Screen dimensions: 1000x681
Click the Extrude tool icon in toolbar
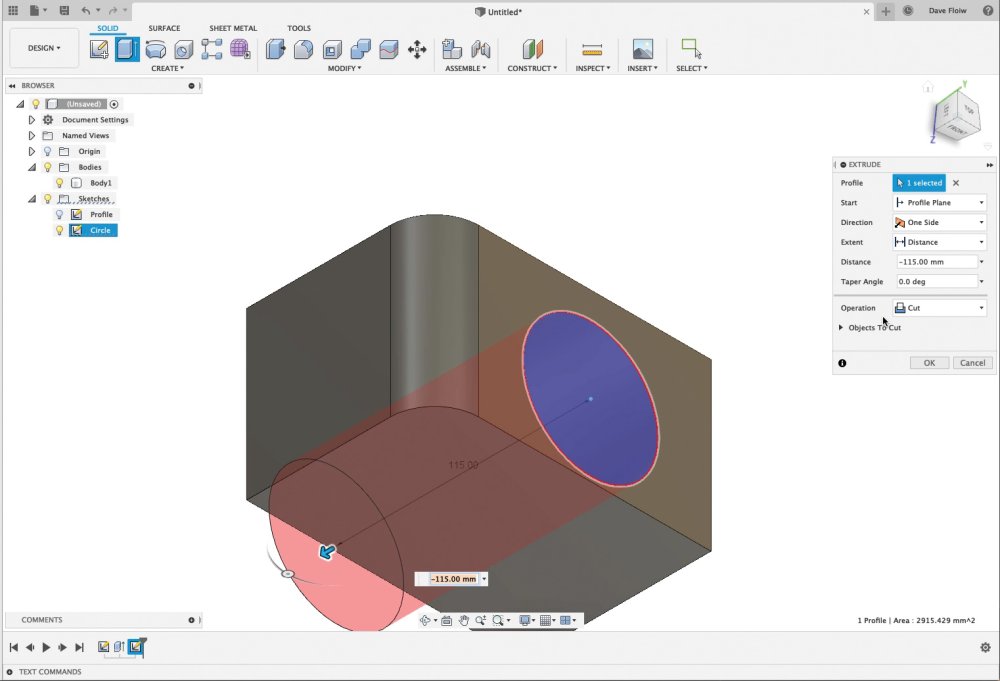pyautogui.click(x=127, y=49)
